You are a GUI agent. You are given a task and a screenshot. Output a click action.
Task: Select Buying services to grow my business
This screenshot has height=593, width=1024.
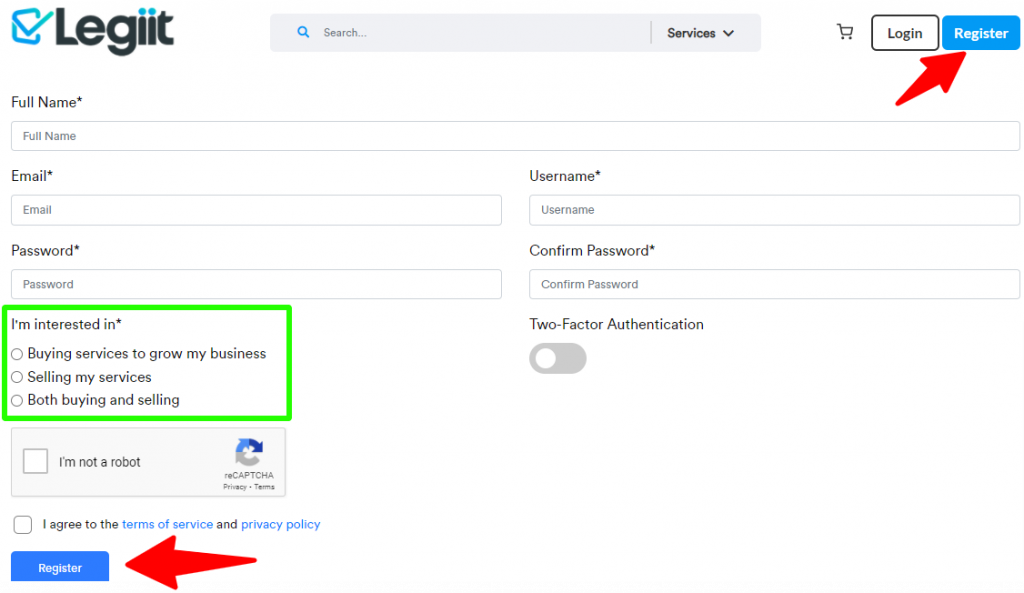point(17,354)
